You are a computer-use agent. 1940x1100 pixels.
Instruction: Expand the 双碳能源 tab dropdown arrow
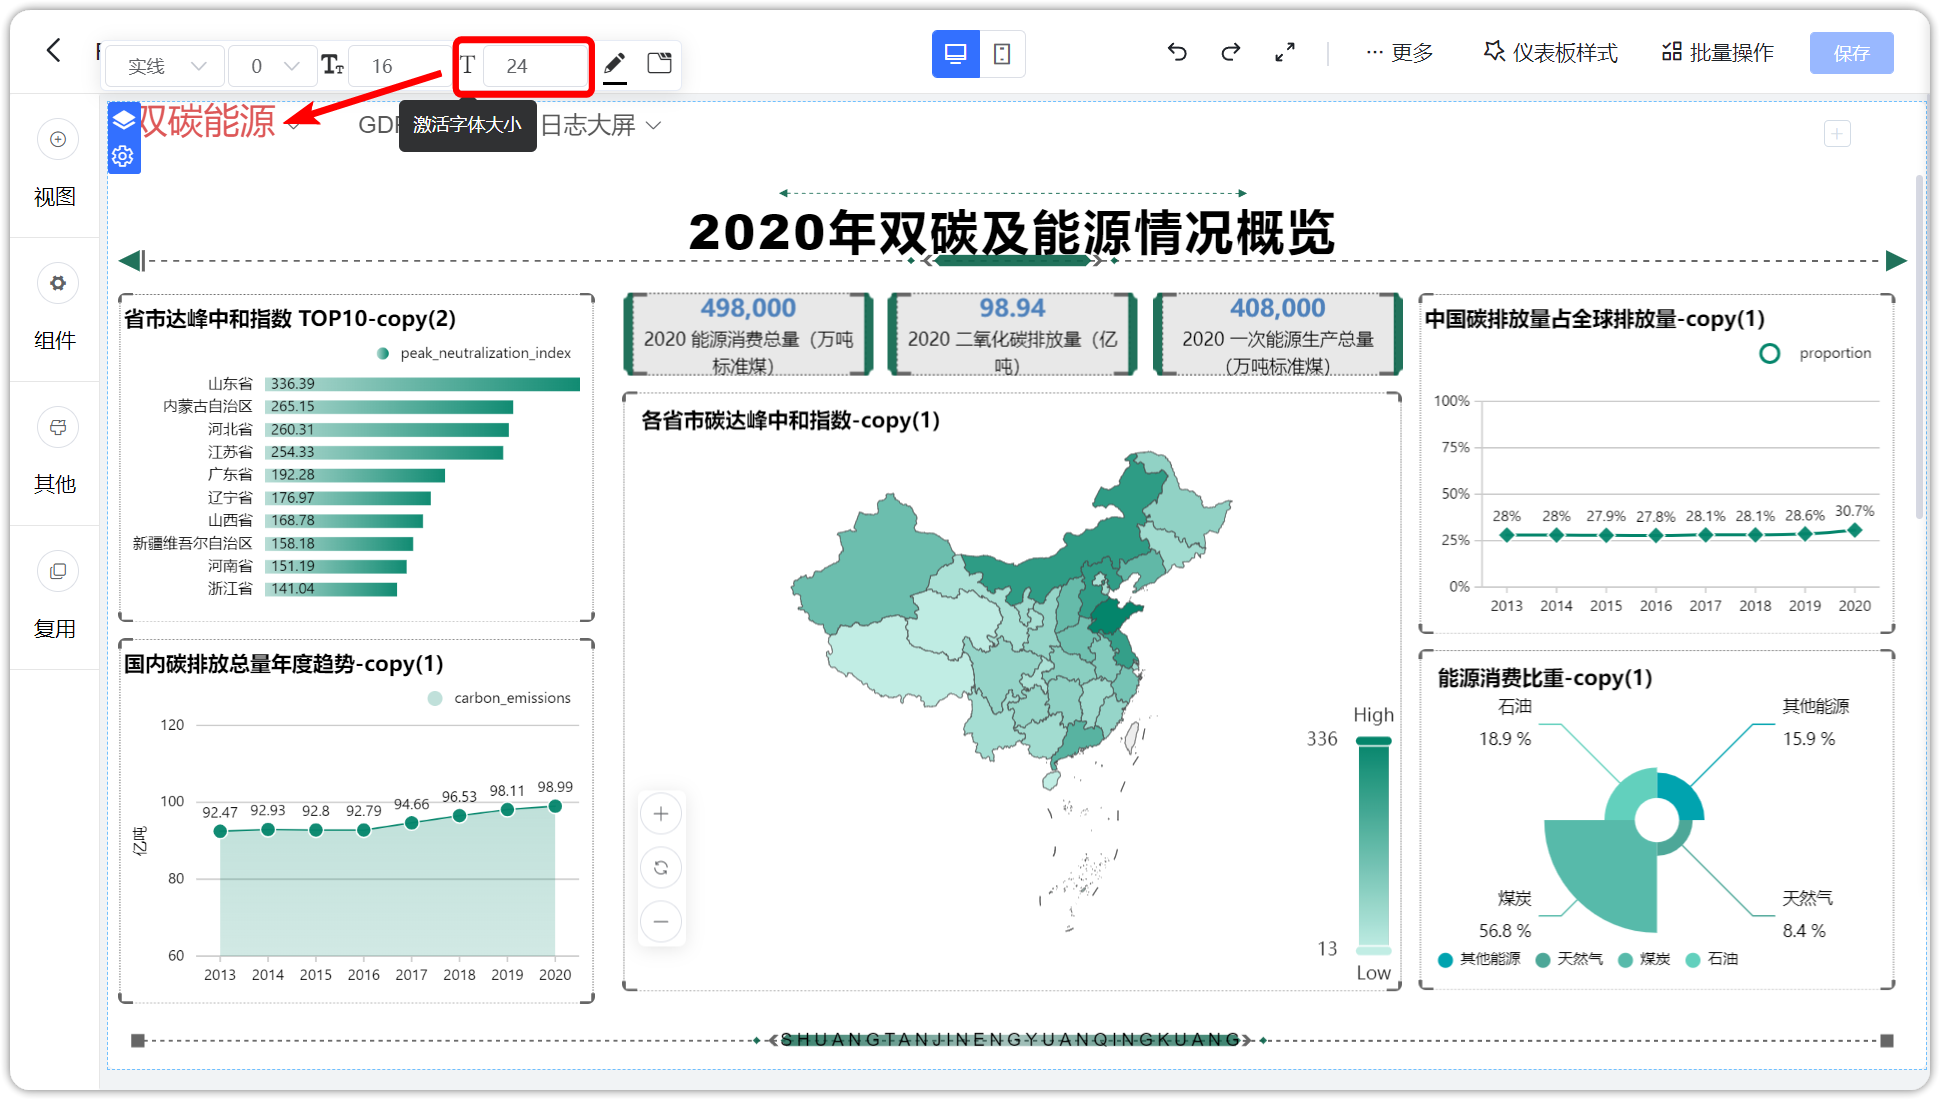(293, 125)
